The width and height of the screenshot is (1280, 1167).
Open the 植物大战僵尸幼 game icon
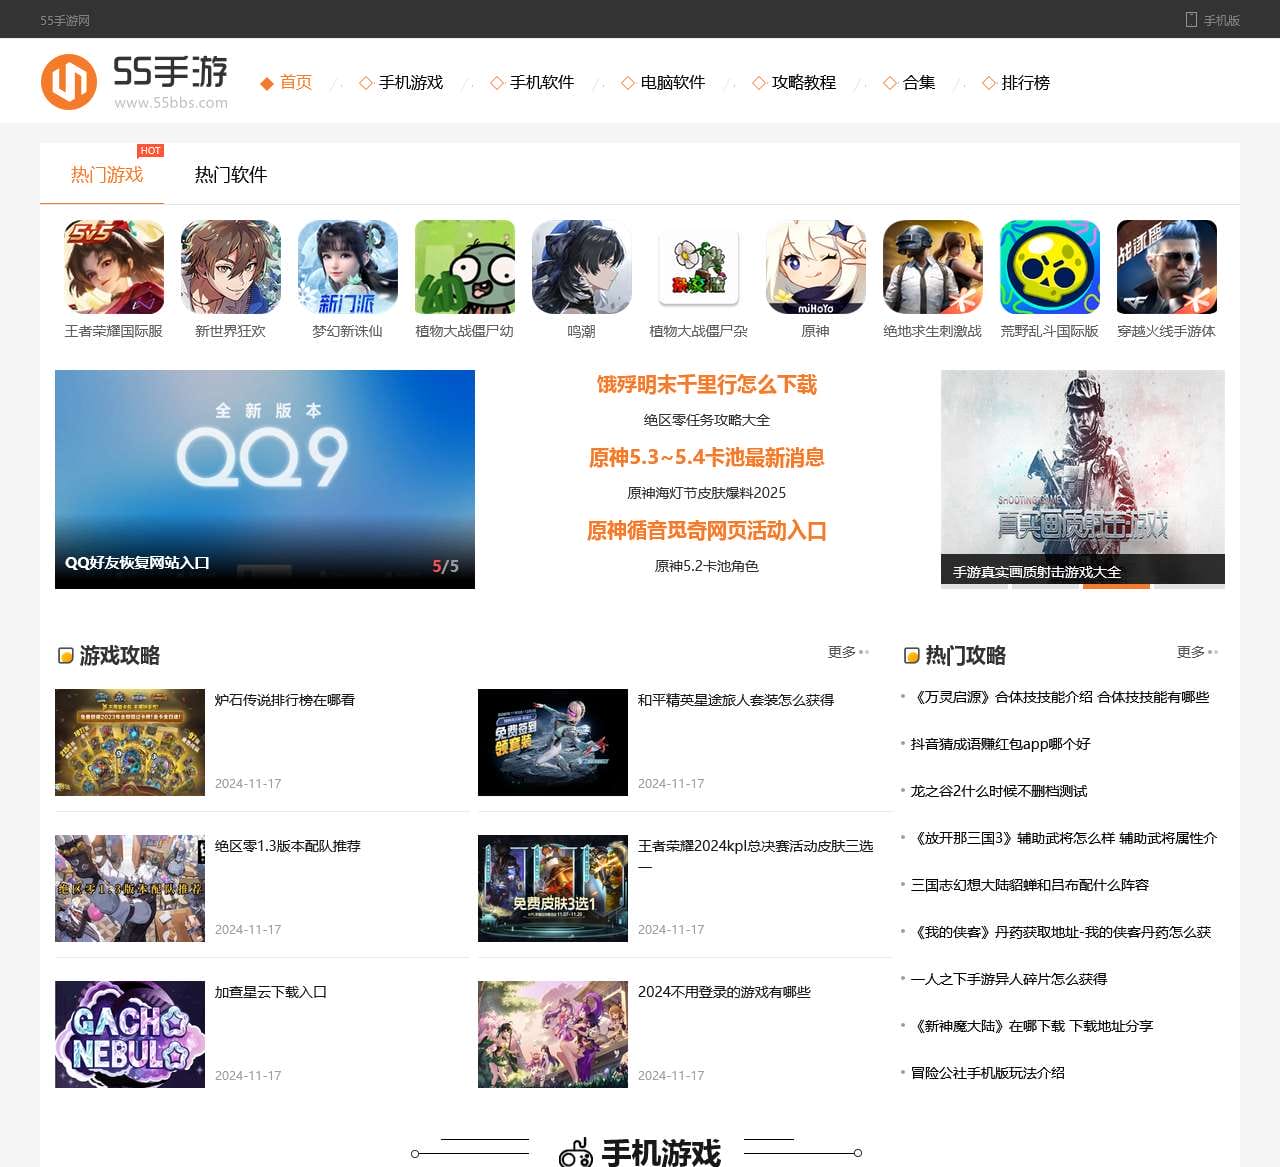point(465,267)
